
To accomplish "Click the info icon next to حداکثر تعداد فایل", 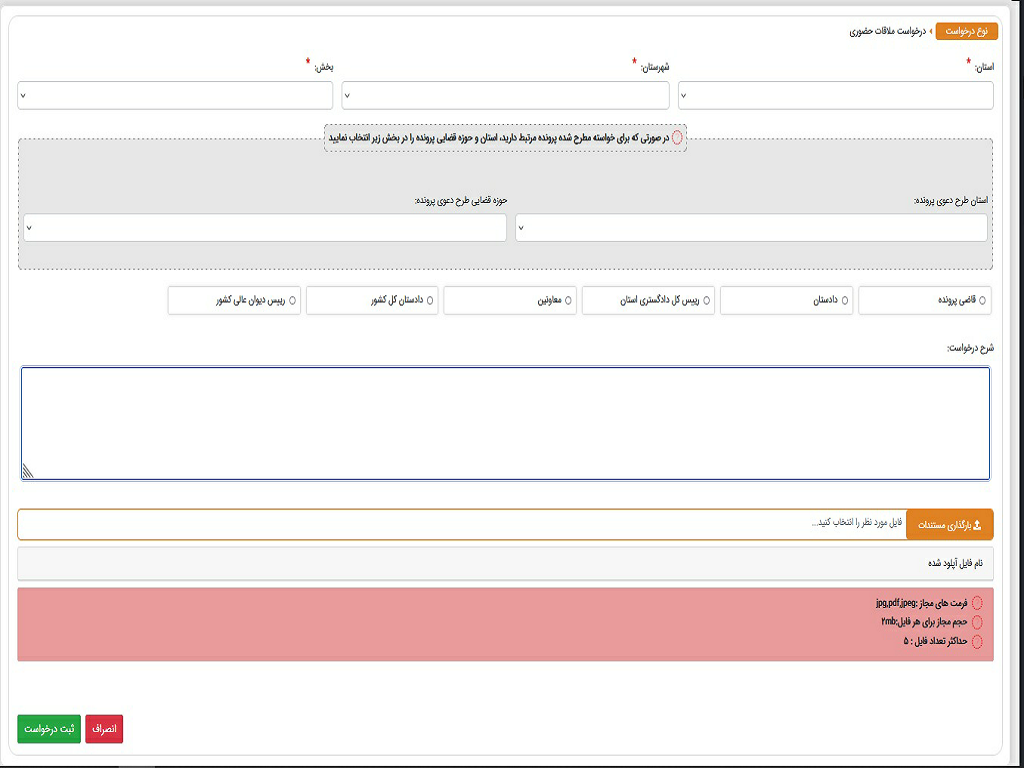I will tap(977, 641).
